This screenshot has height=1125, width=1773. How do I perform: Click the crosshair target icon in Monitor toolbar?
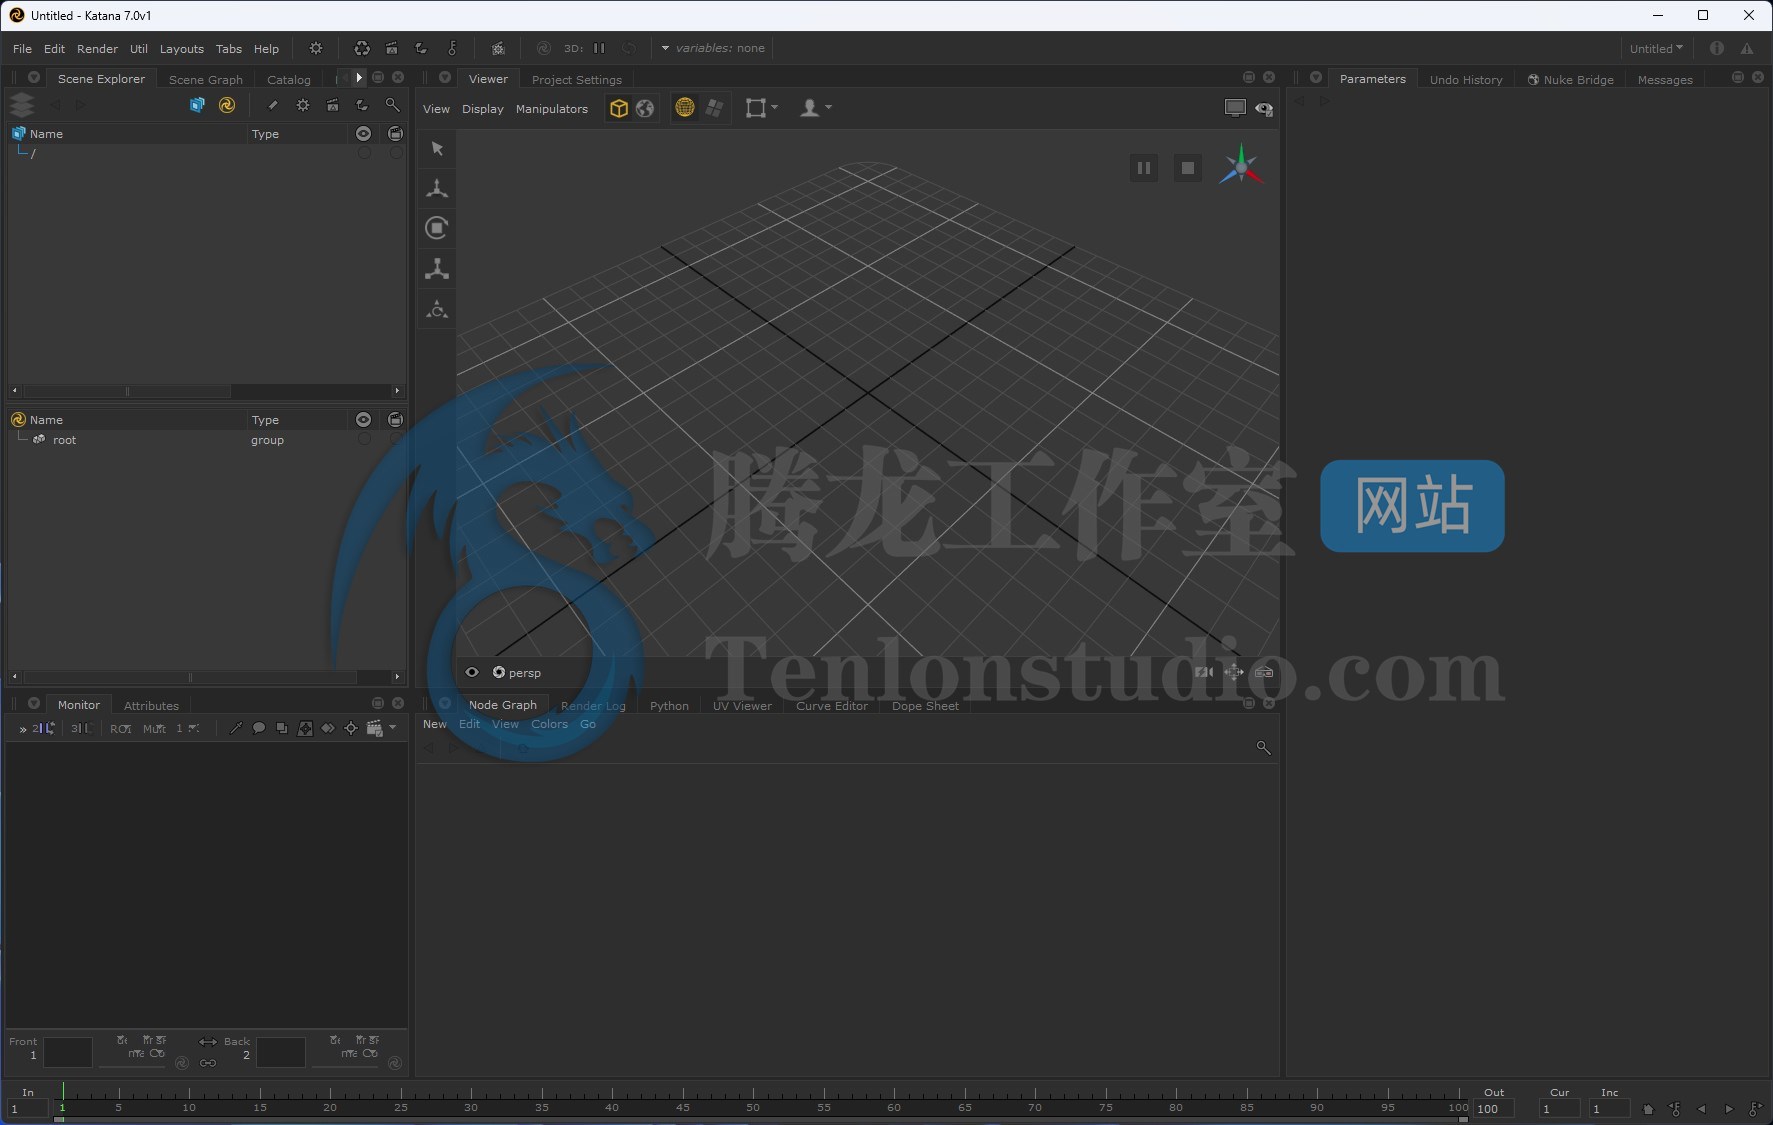click(x=351, y=728)
